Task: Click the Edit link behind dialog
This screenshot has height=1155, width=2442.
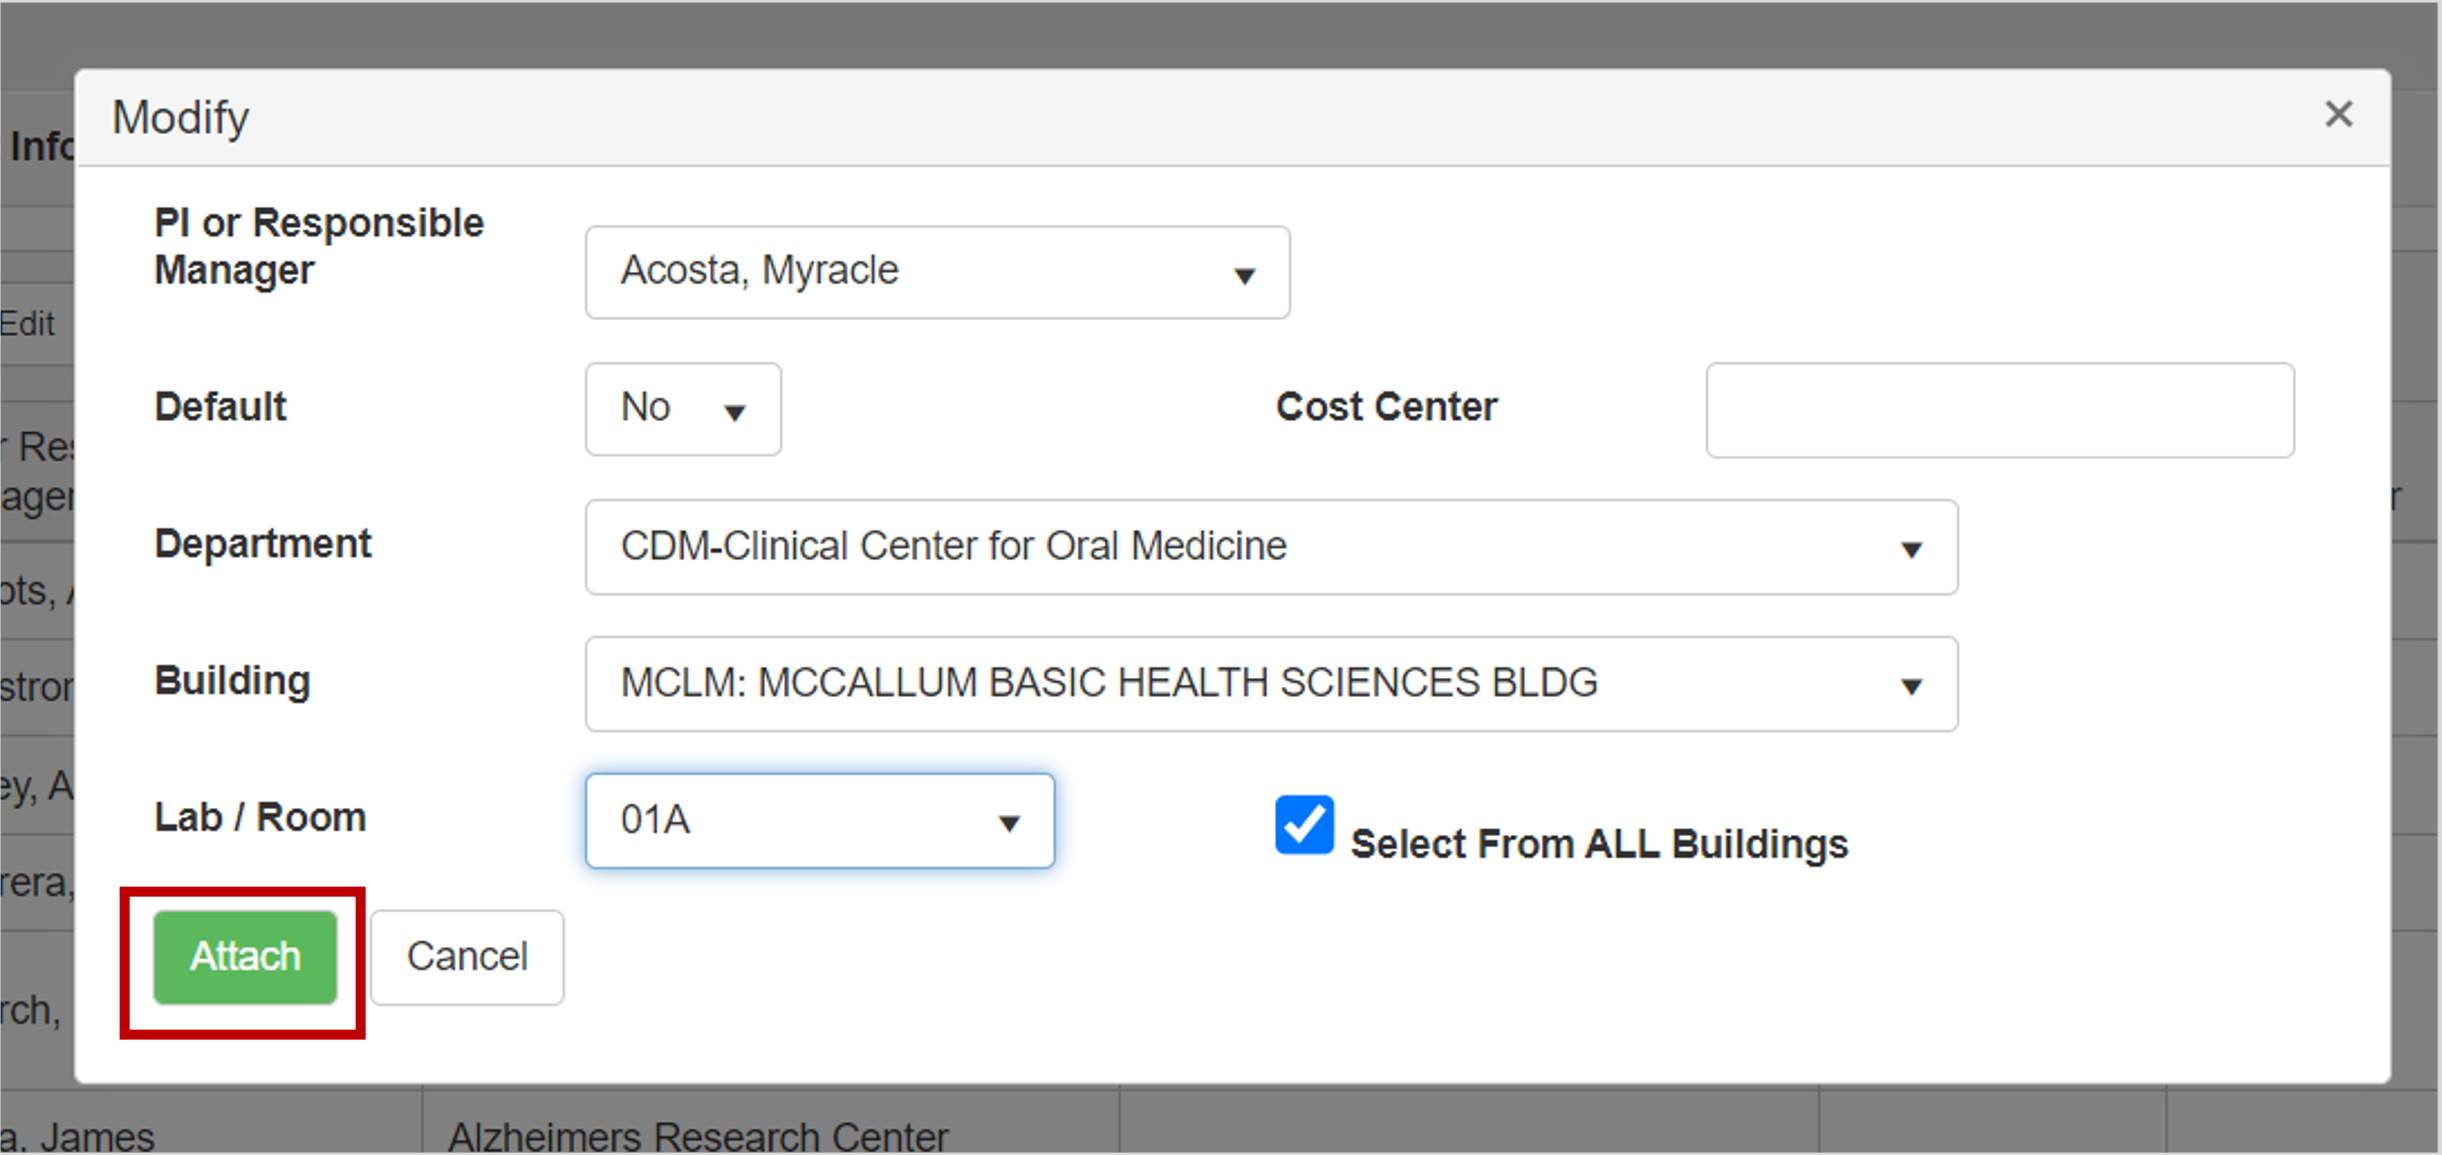Action: pyautogui.click(x=28, y=324)
